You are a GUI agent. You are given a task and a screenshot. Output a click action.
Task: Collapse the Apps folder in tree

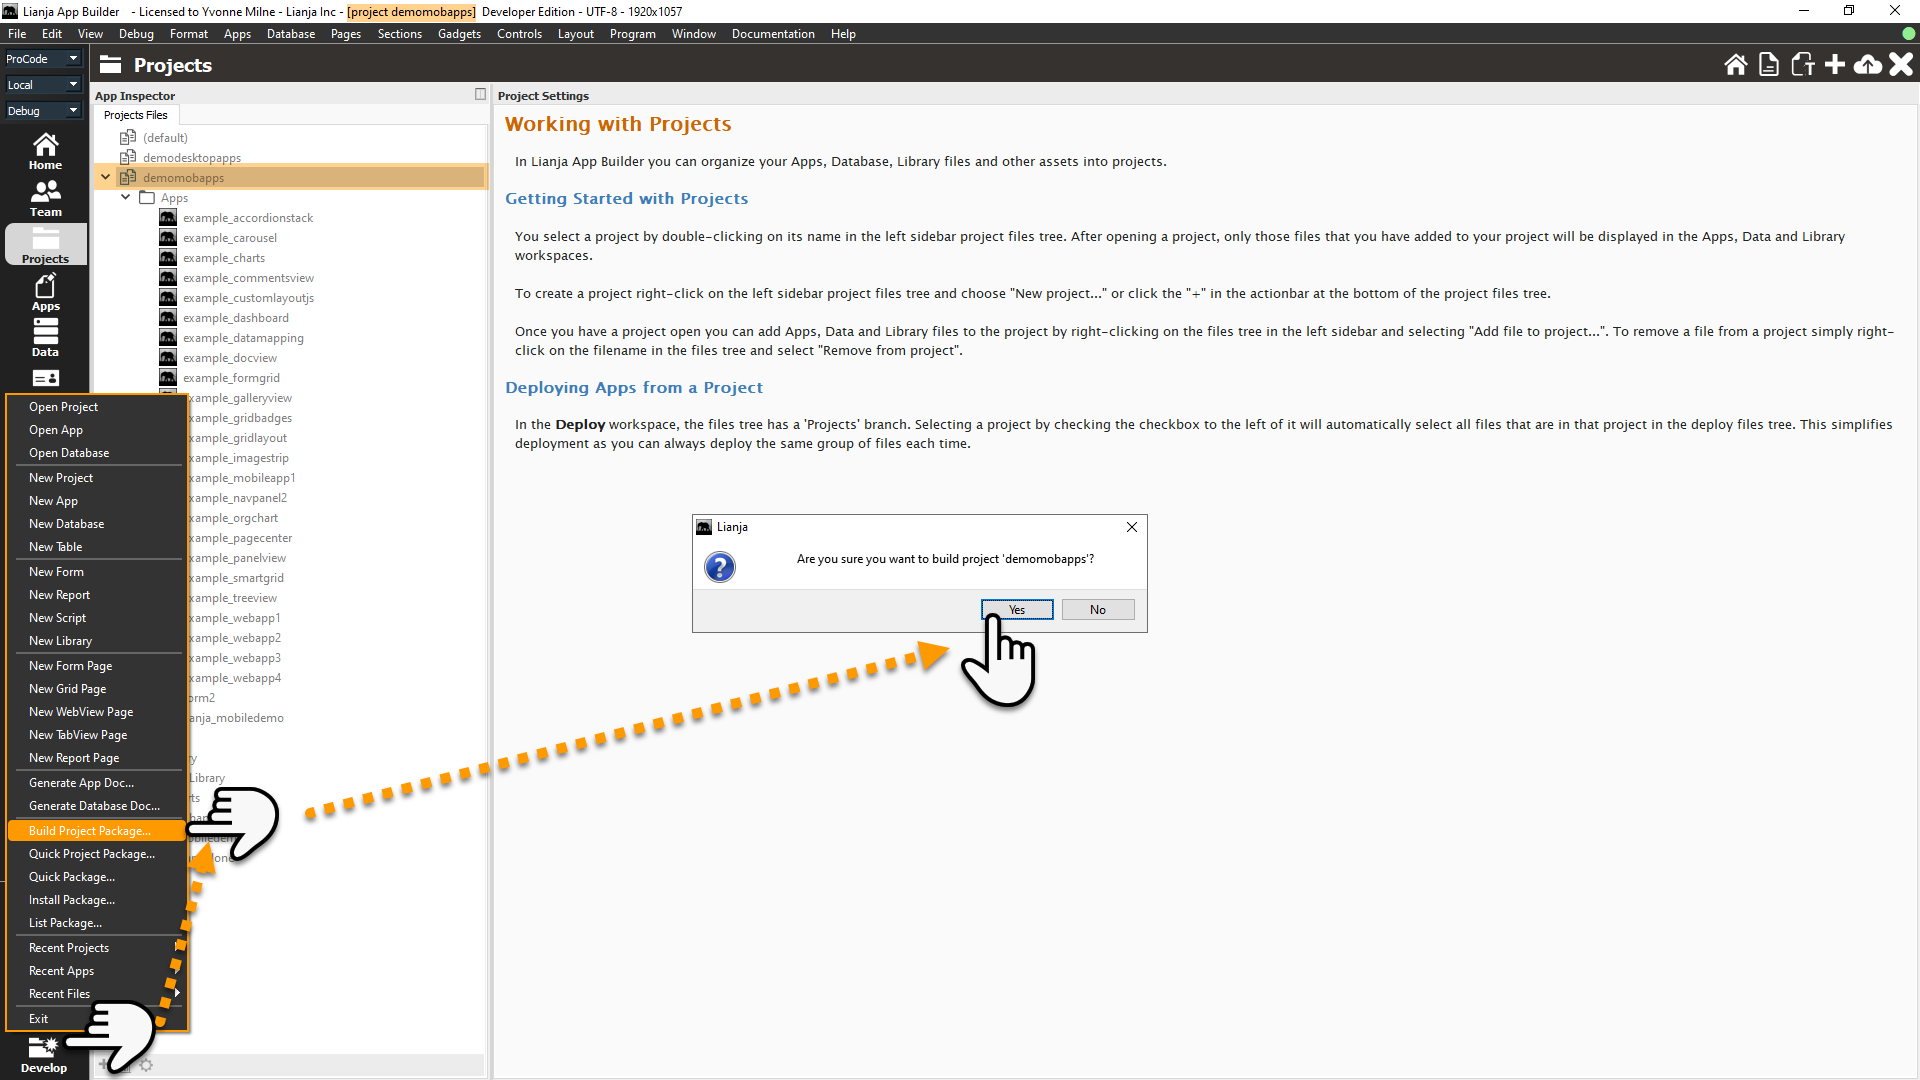126,198
